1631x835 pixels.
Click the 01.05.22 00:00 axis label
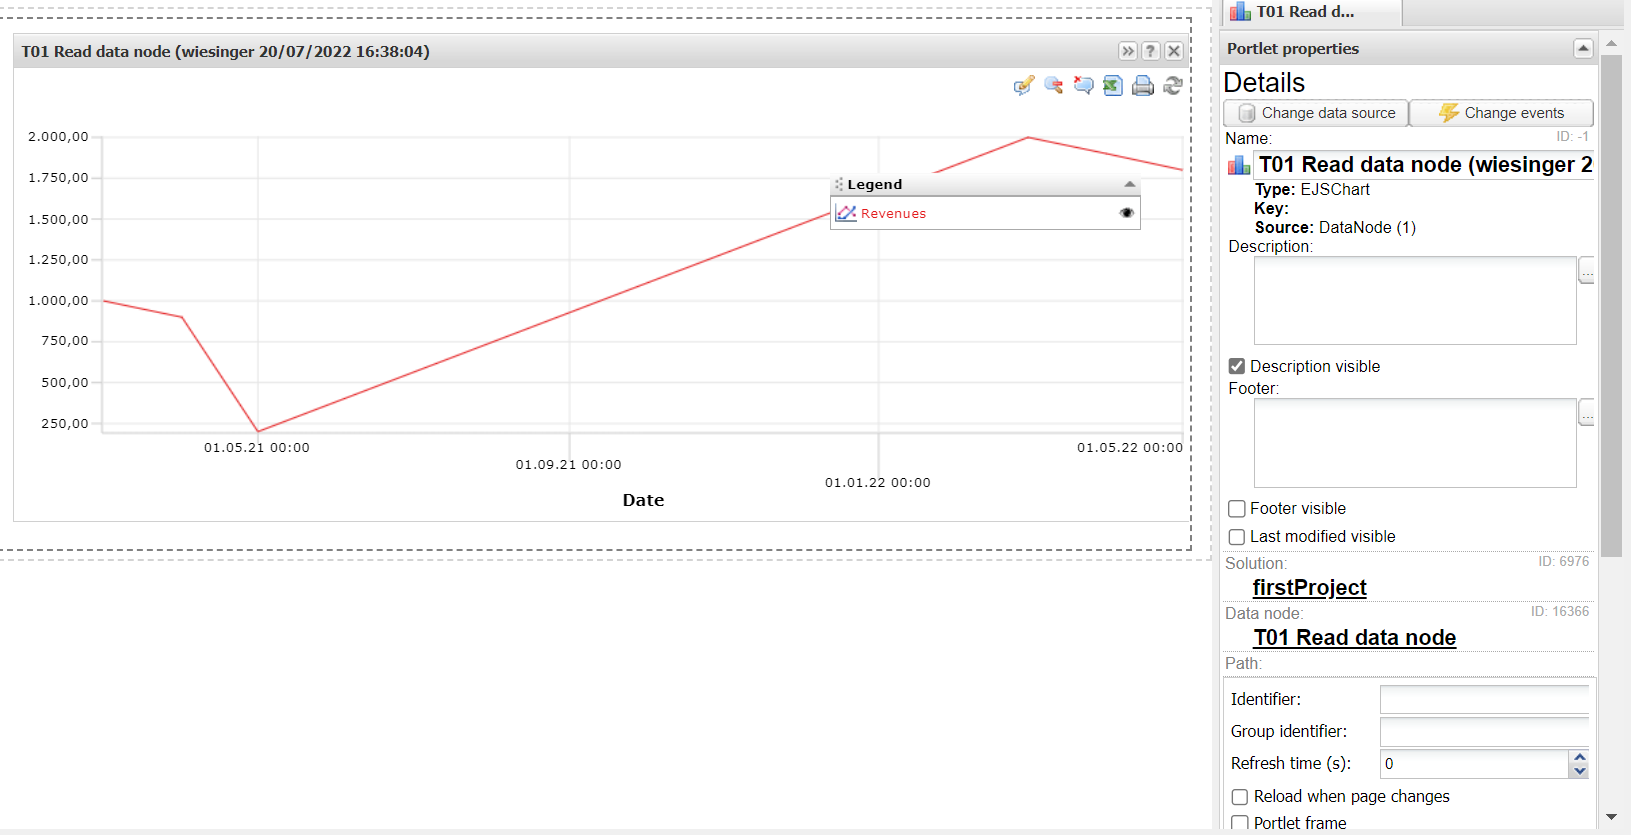(1130, 448)
